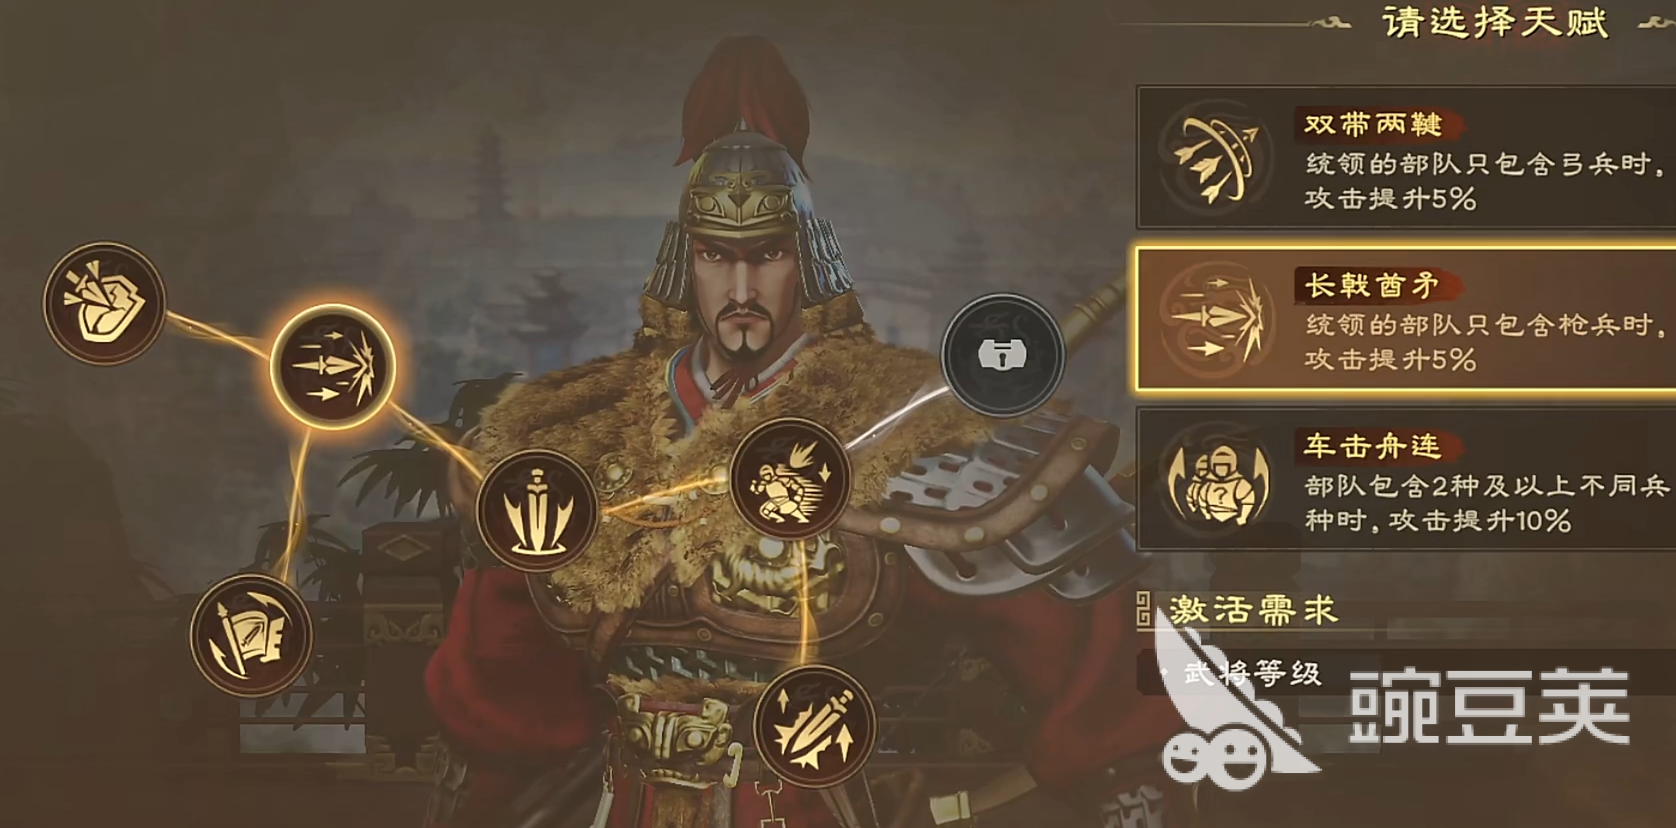This screenshot has width=1676, height=828.
Task: Click the 车击舟连 title label
Action: (x=1372, y=446)
